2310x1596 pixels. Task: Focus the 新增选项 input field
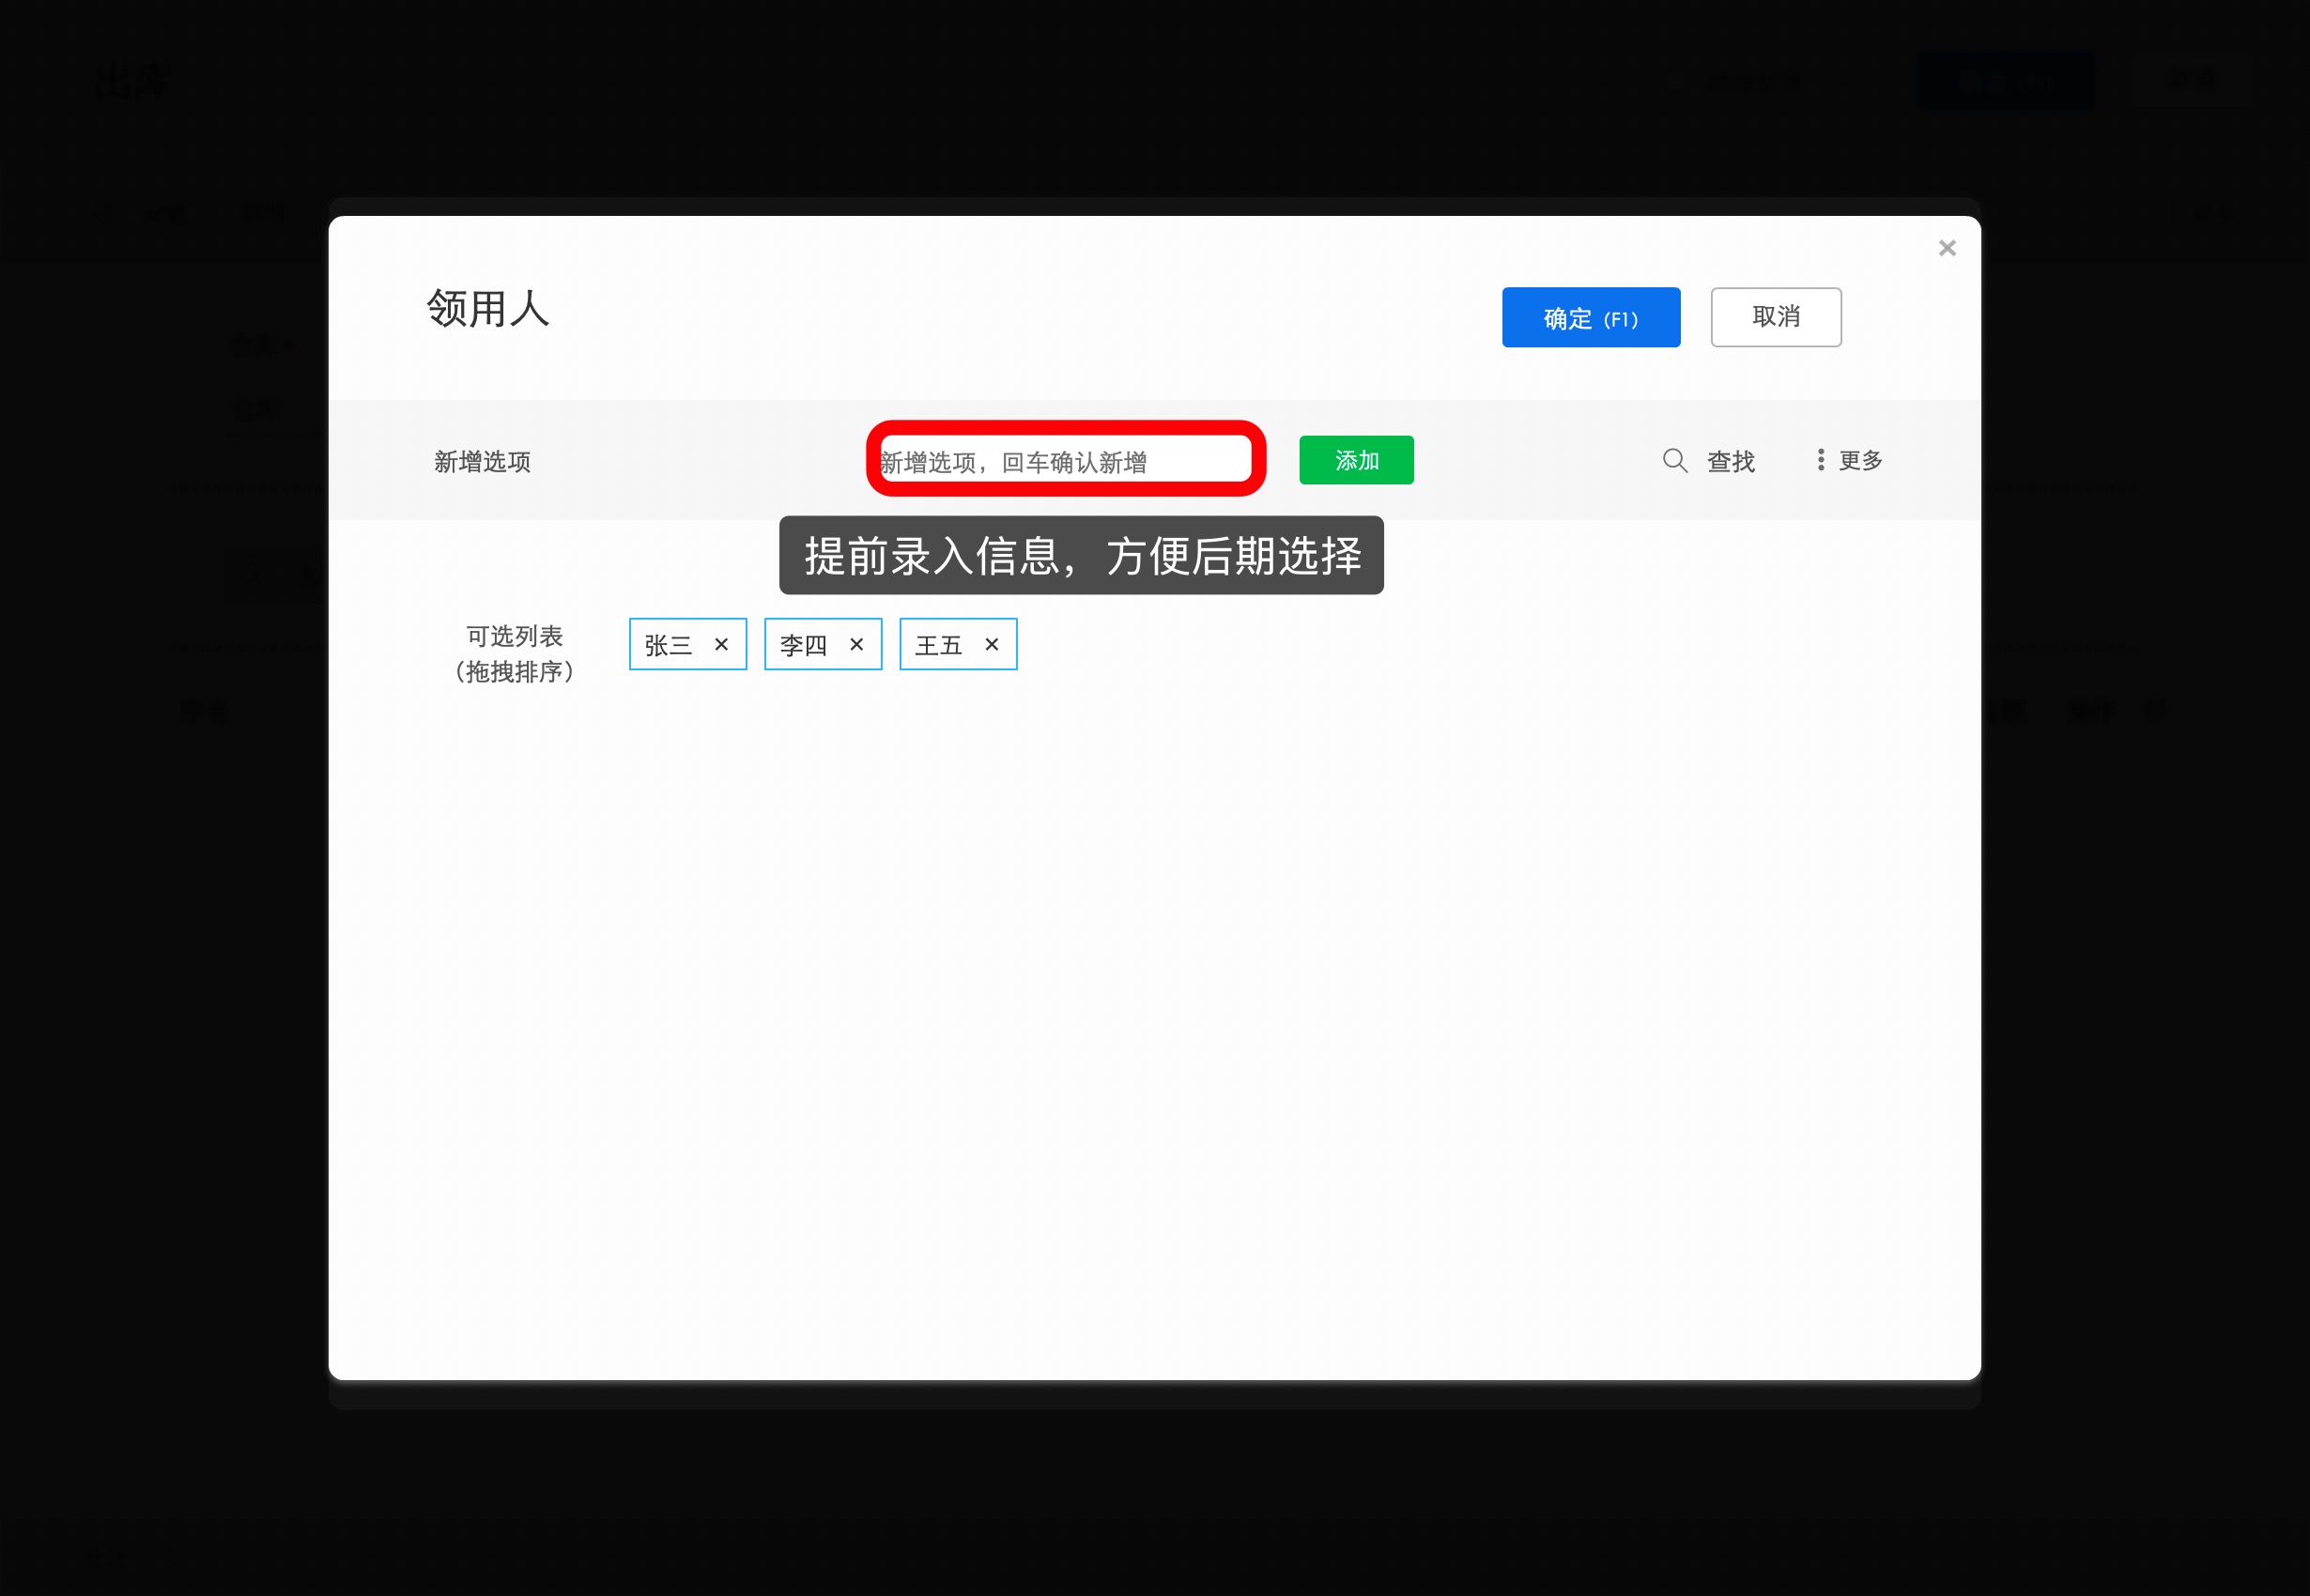(1065, 461)
